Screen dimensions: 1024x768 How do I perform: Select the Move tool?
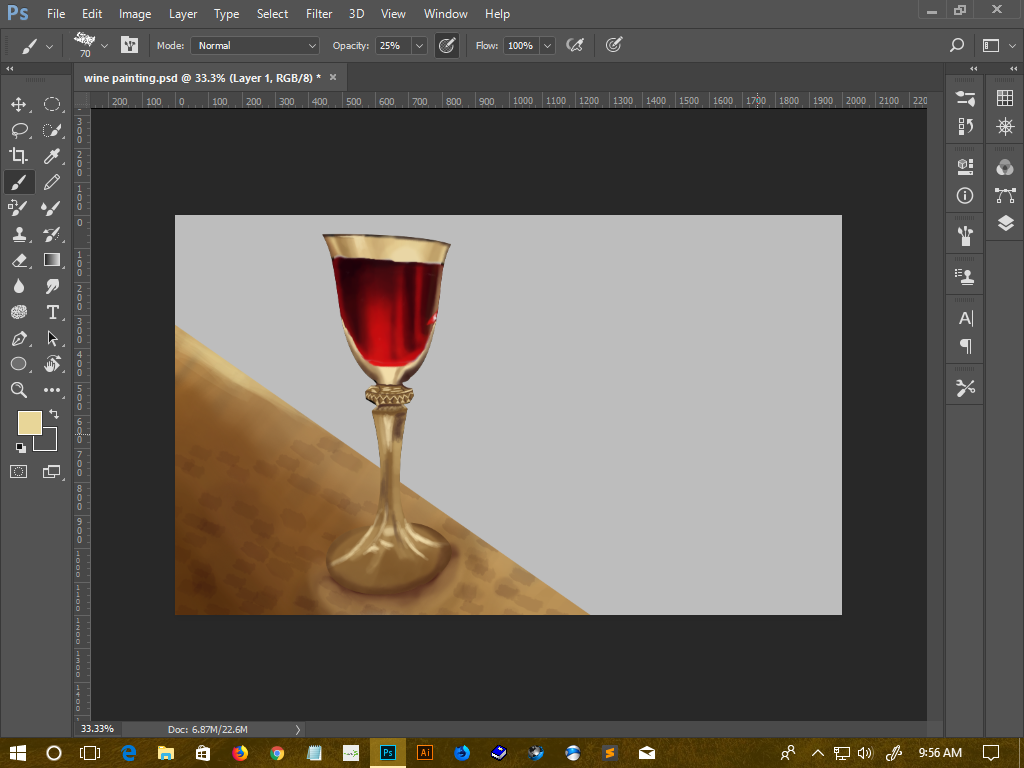click(18, 104)
